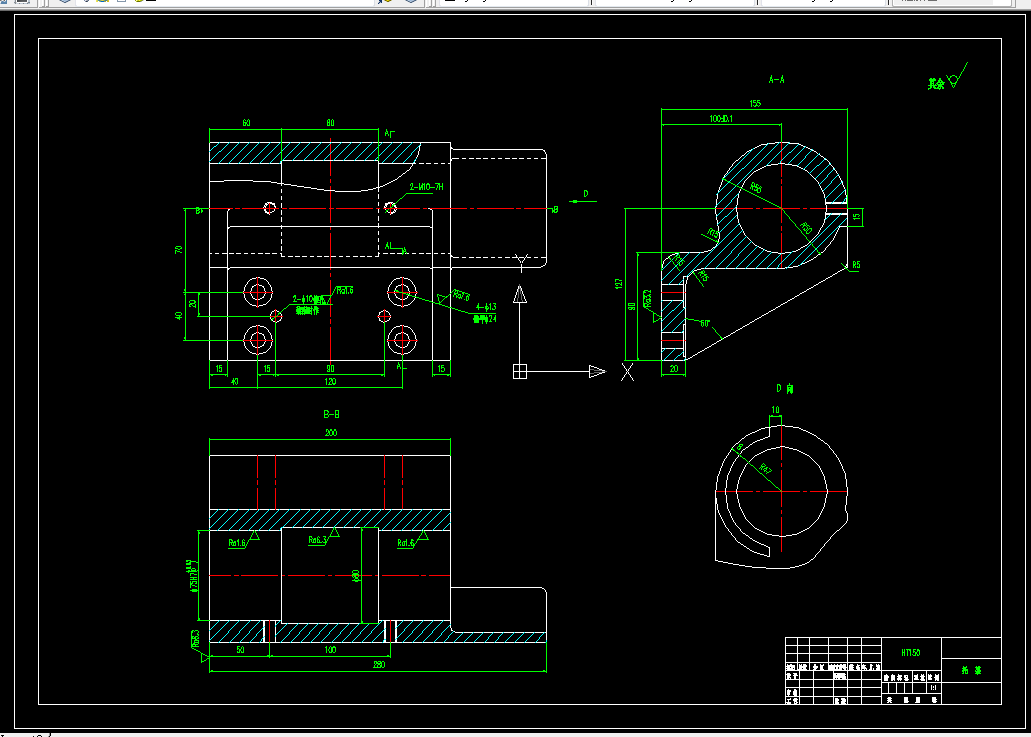
Task: Select the 100±0.1 tolerance dimension
Action: pos(721,119)
